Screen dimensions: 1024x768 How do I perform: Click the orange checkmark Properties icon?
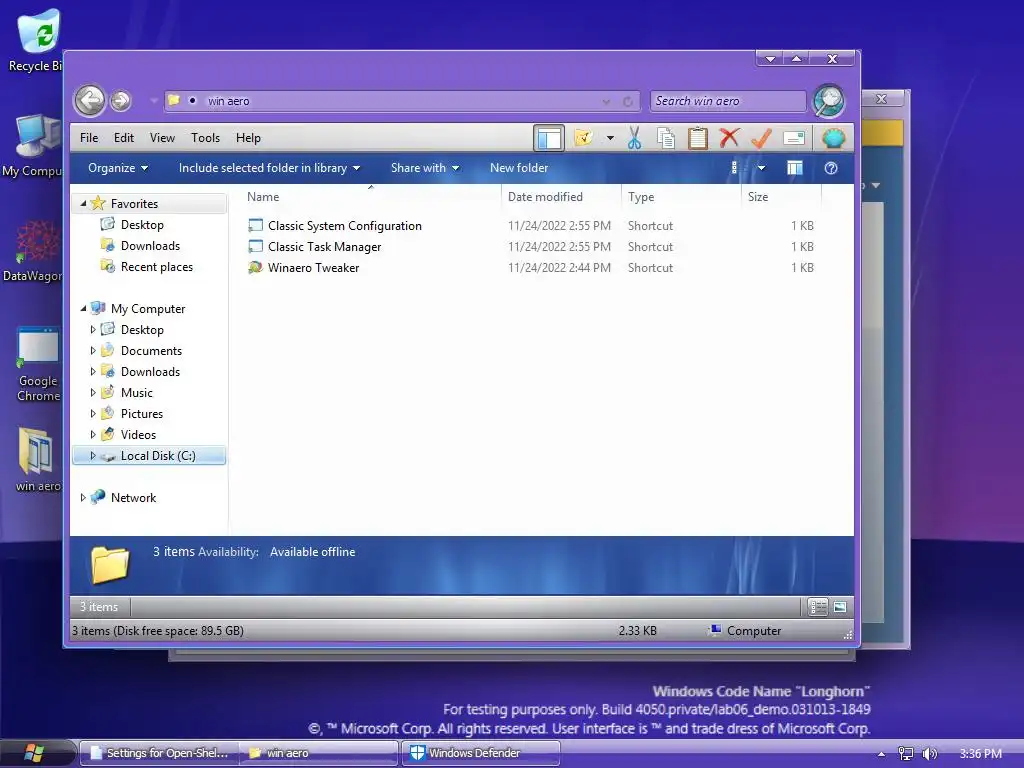tap(761, 138)
